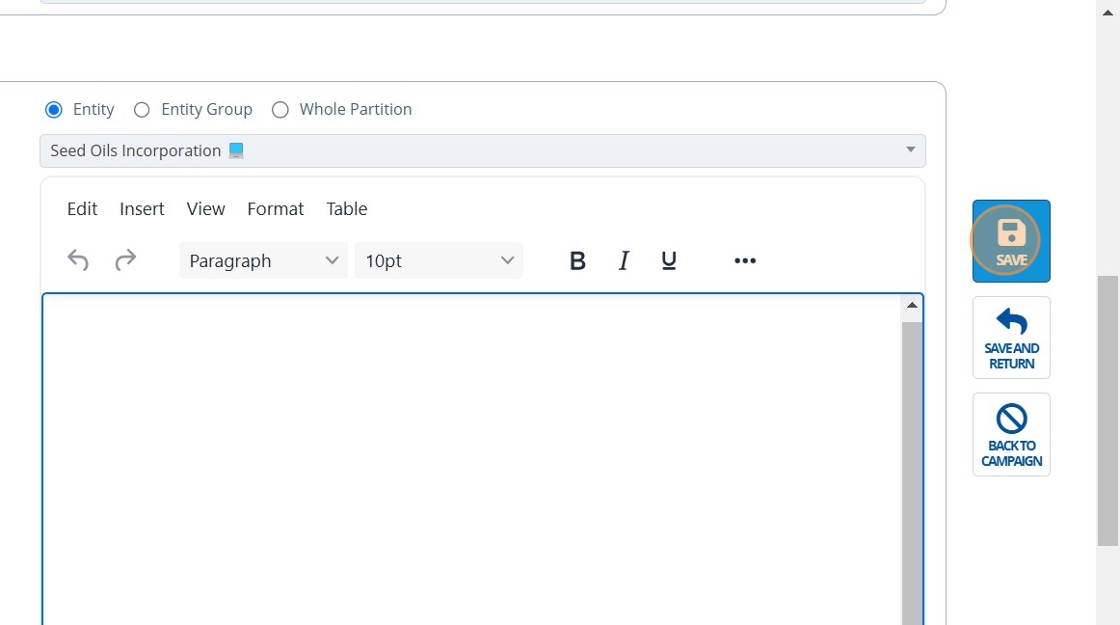Go back to campaign
This screenshot has height=625, width=1120.
(x=1011, y=435)
